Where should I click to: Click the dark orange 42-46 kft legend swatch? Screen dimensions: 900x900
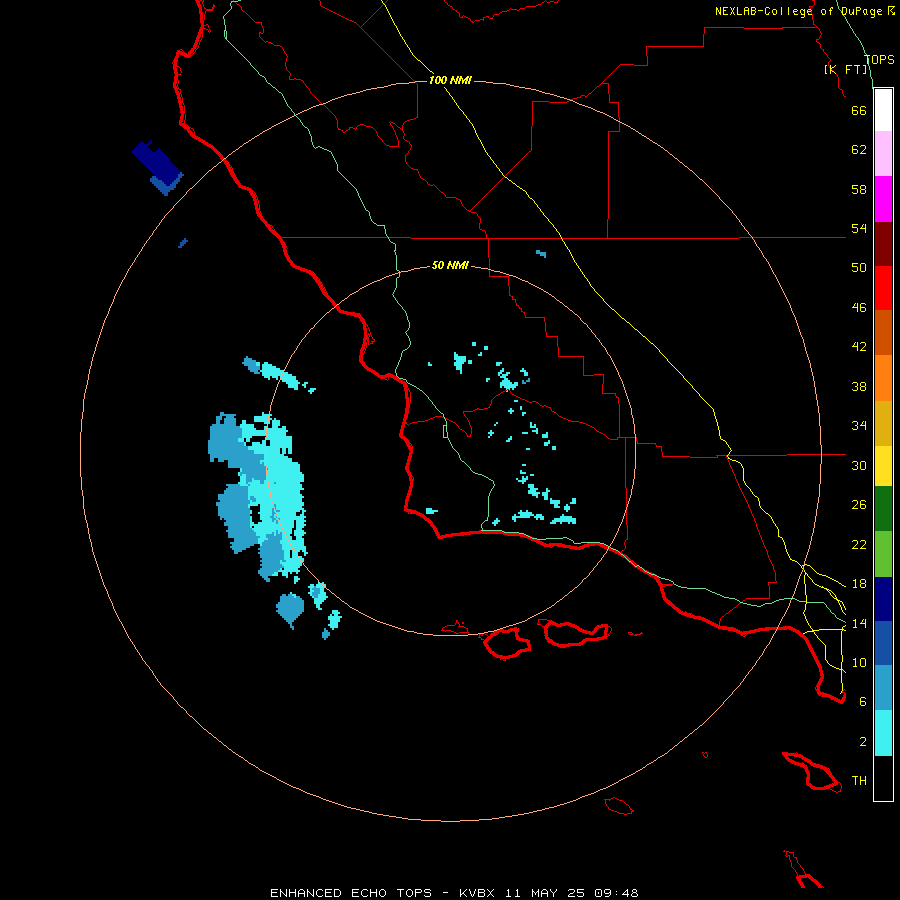(x=883, y=333)
